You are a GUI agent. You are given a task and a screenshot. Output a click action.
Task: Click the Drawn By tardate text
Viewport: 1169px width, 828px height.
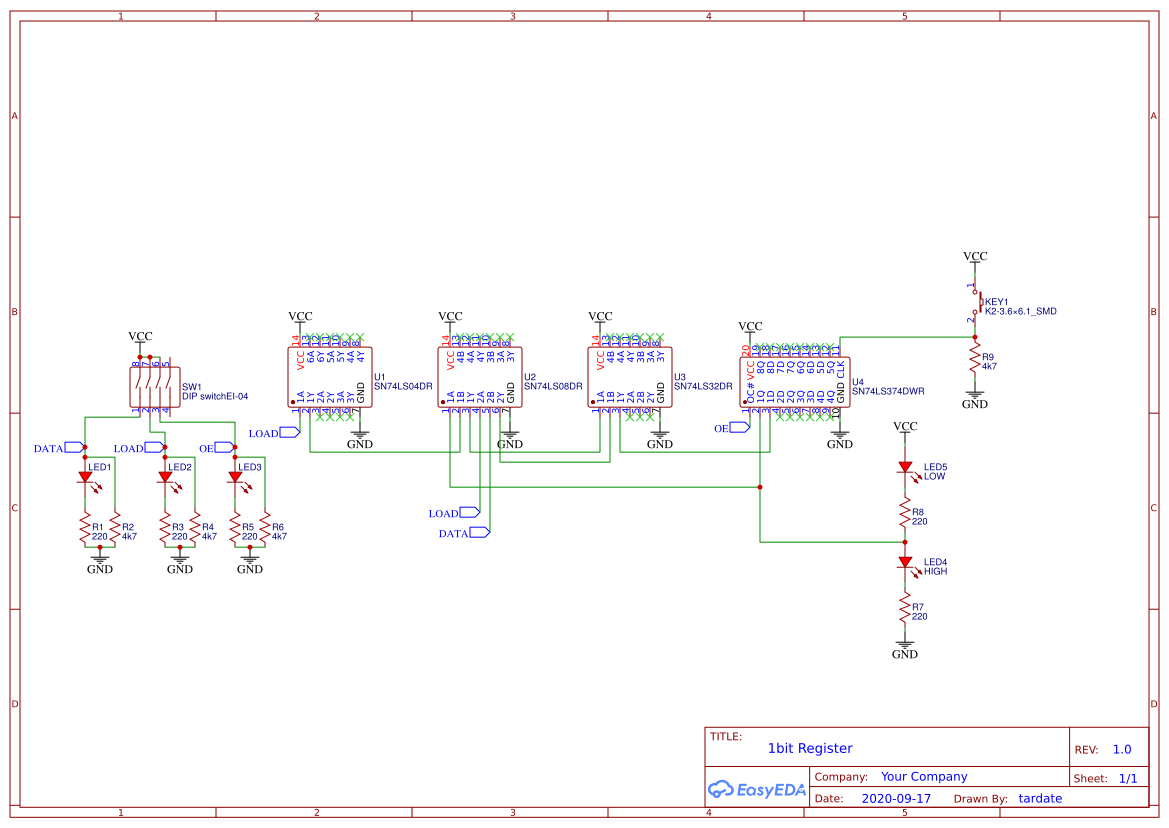coord(1040,798)
